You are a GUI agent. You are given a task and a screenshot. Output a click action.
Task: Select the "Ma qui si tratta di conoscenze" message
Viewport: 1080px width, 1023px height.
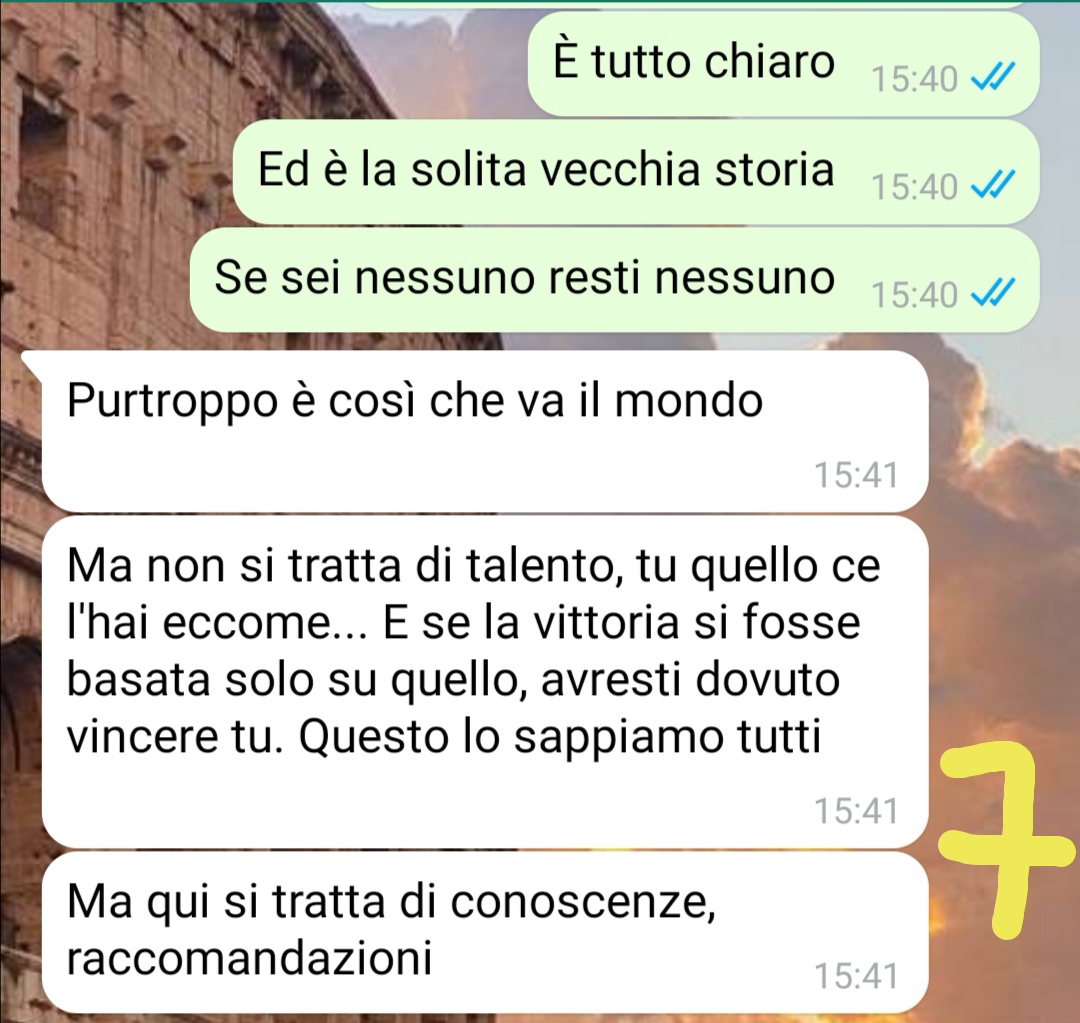(485, 932)
